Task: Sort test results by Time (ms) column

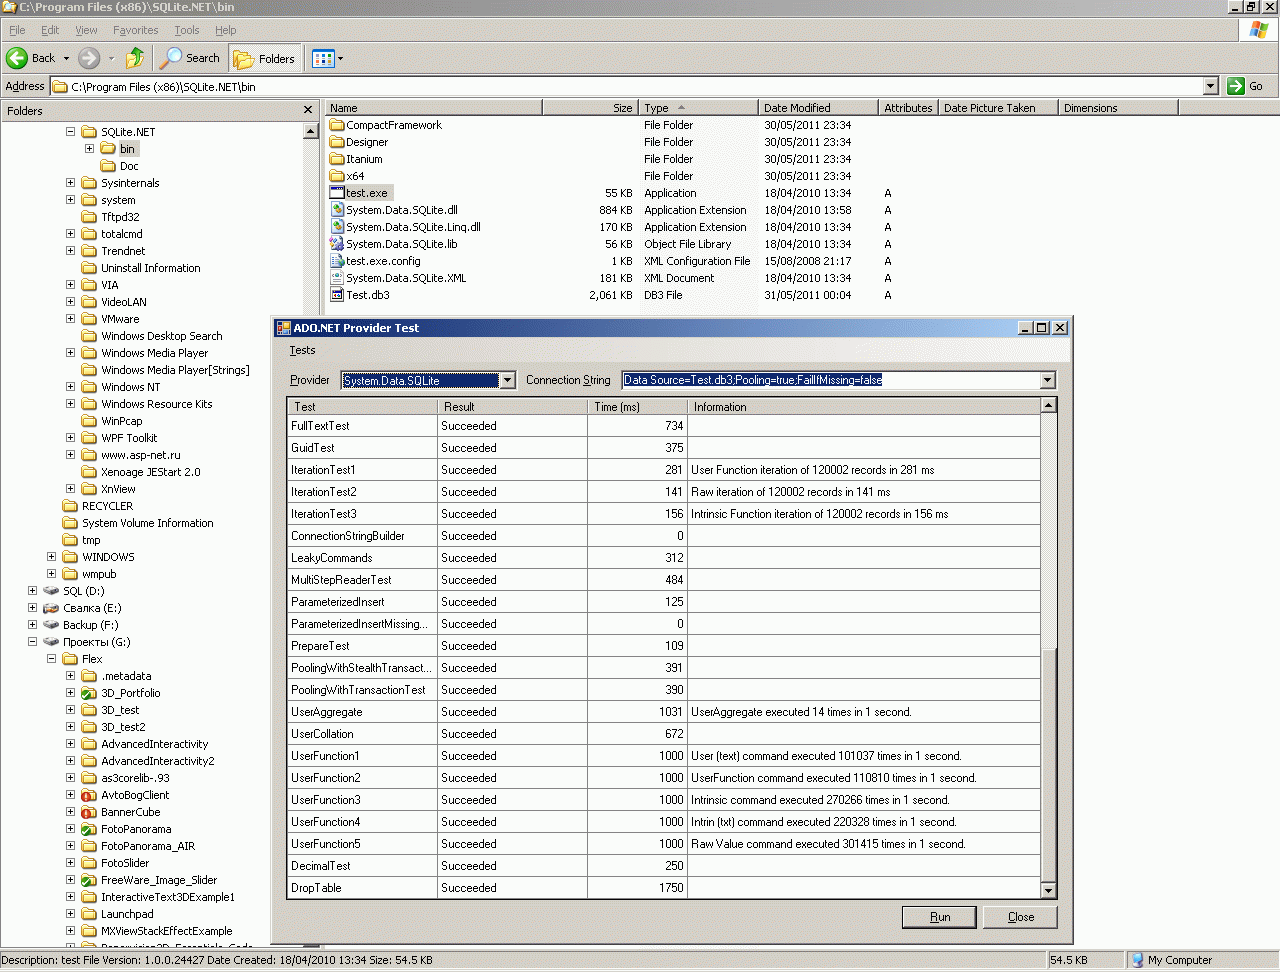Action: 637,407
